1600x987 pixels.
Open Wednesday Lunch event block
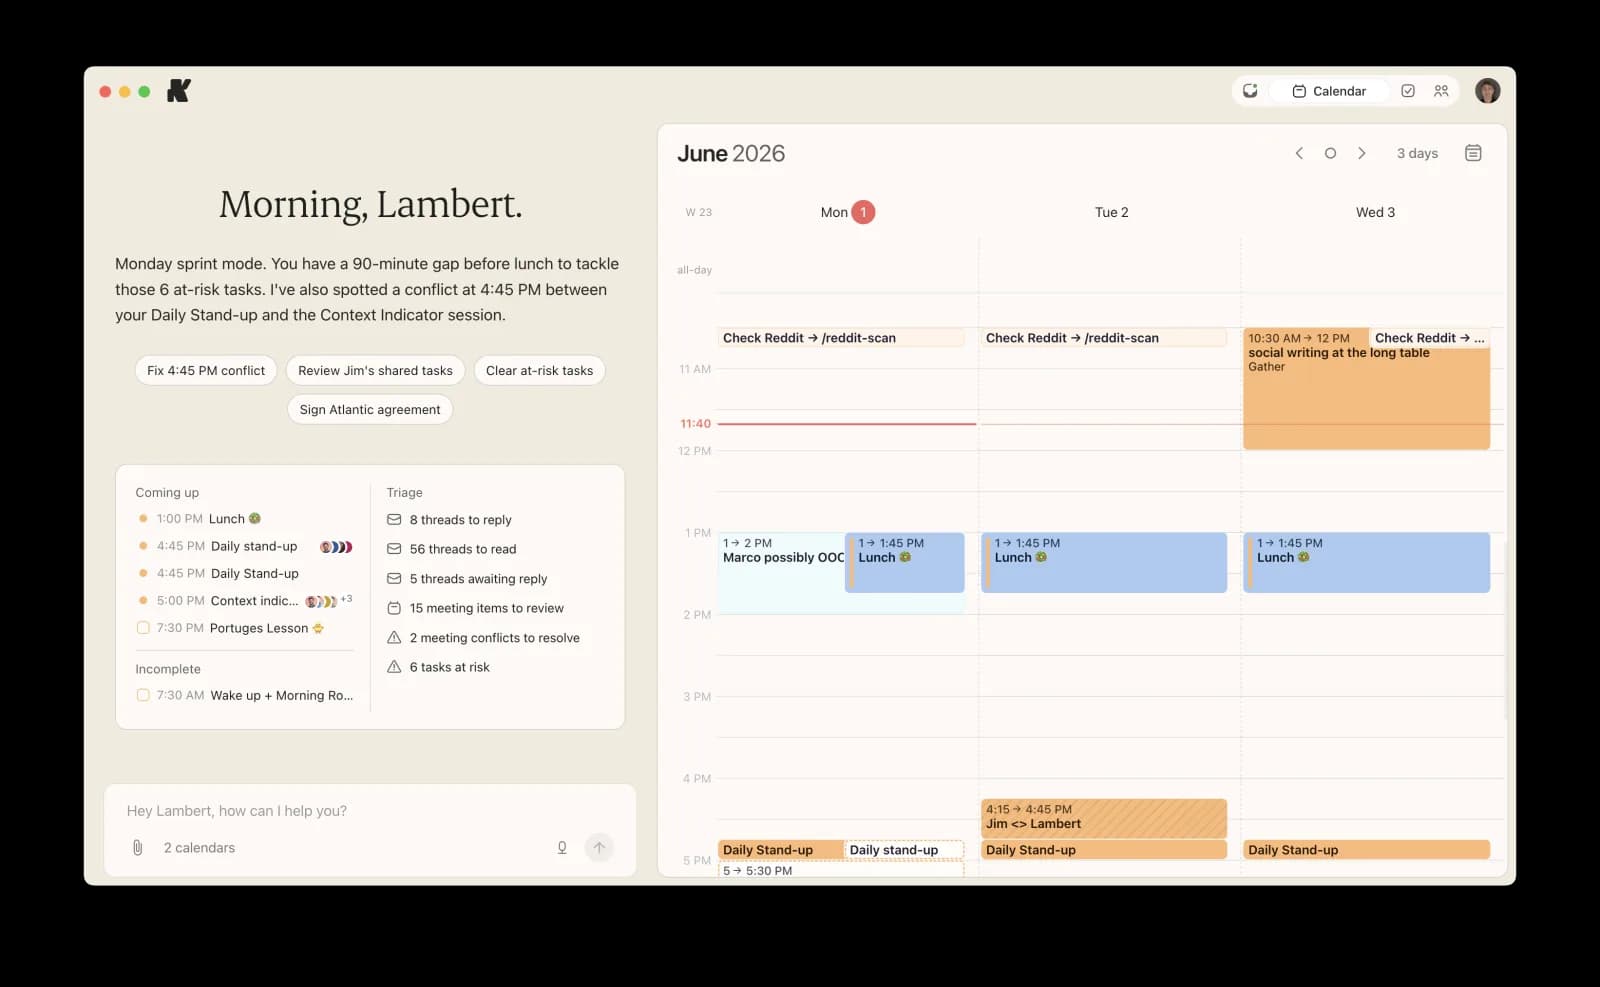tap(1366, 562)
